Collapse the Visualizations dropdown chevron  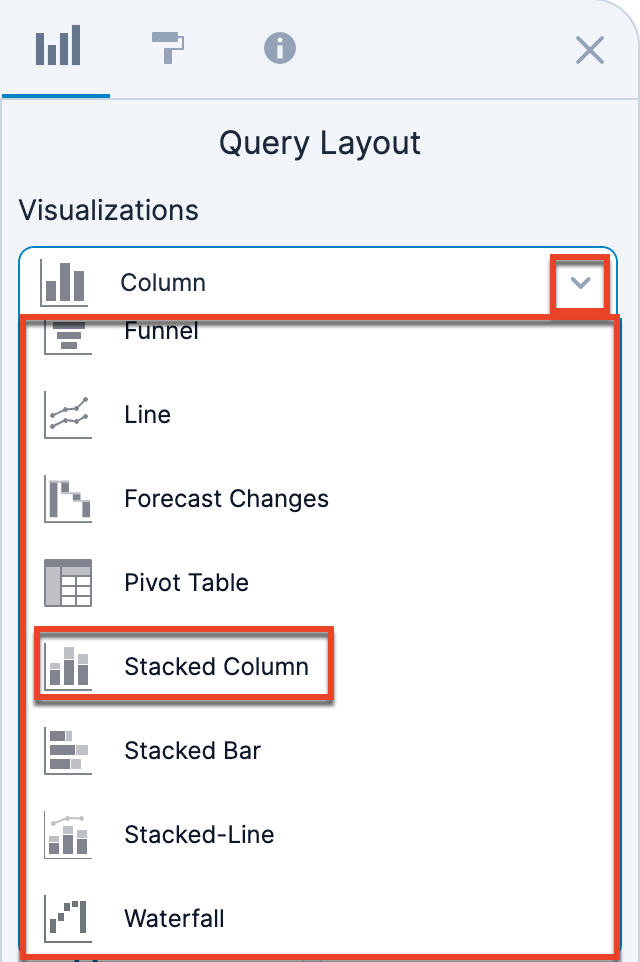pos(580,284)
